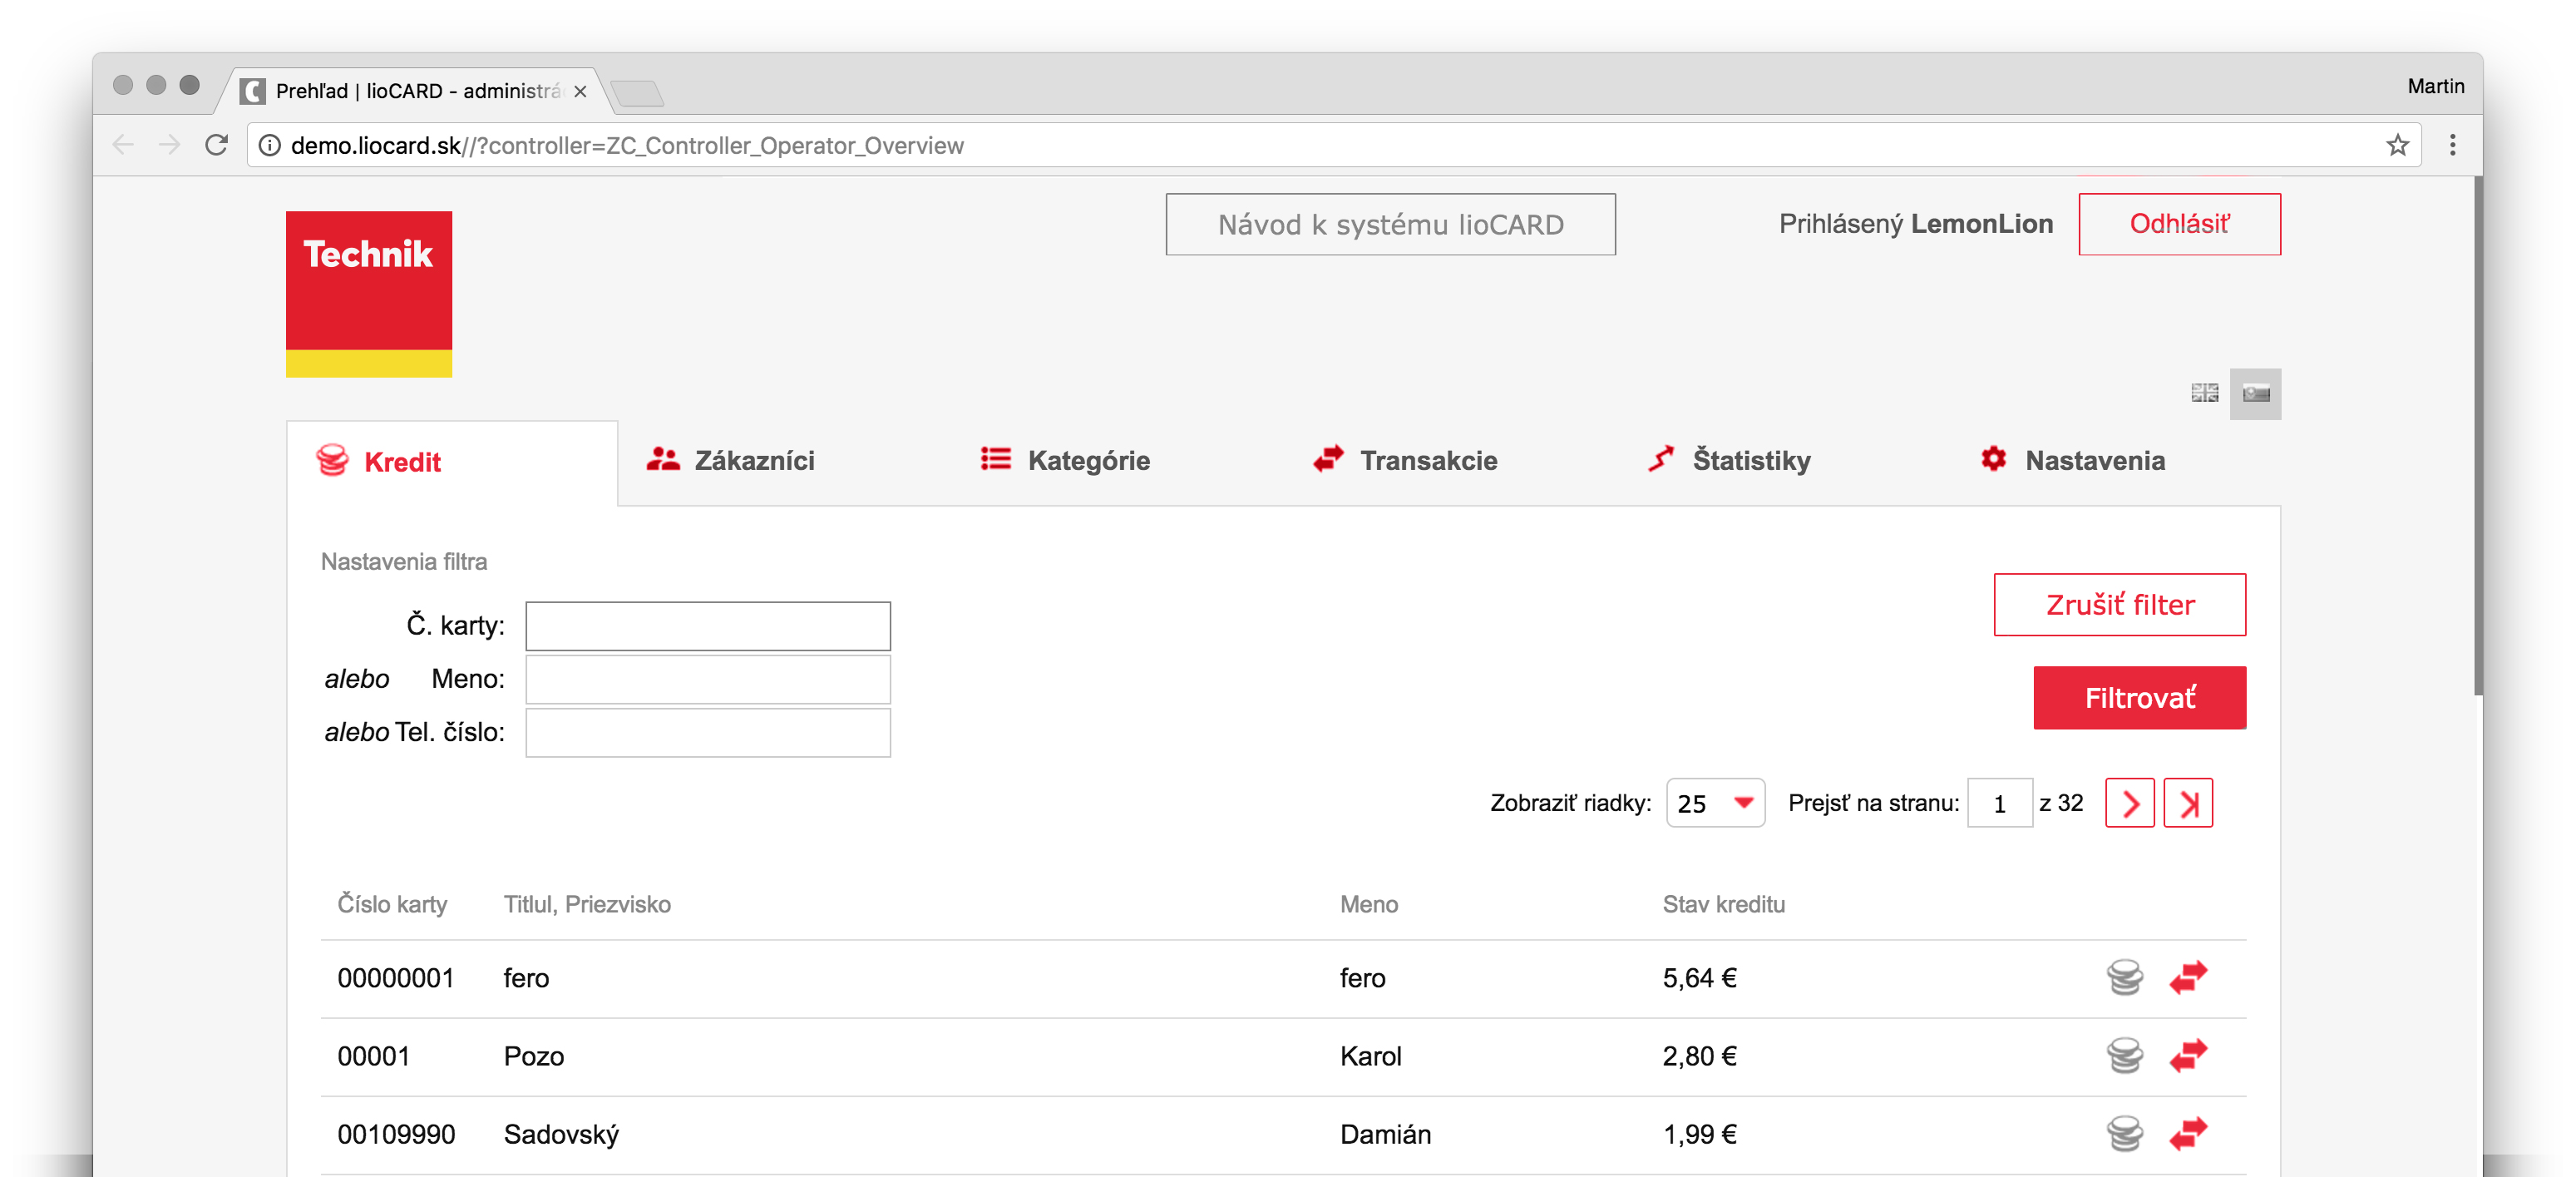Go to the next page arrow
The width and height of the screenshot is (2576, 1177).
(x=2130, y=803)
